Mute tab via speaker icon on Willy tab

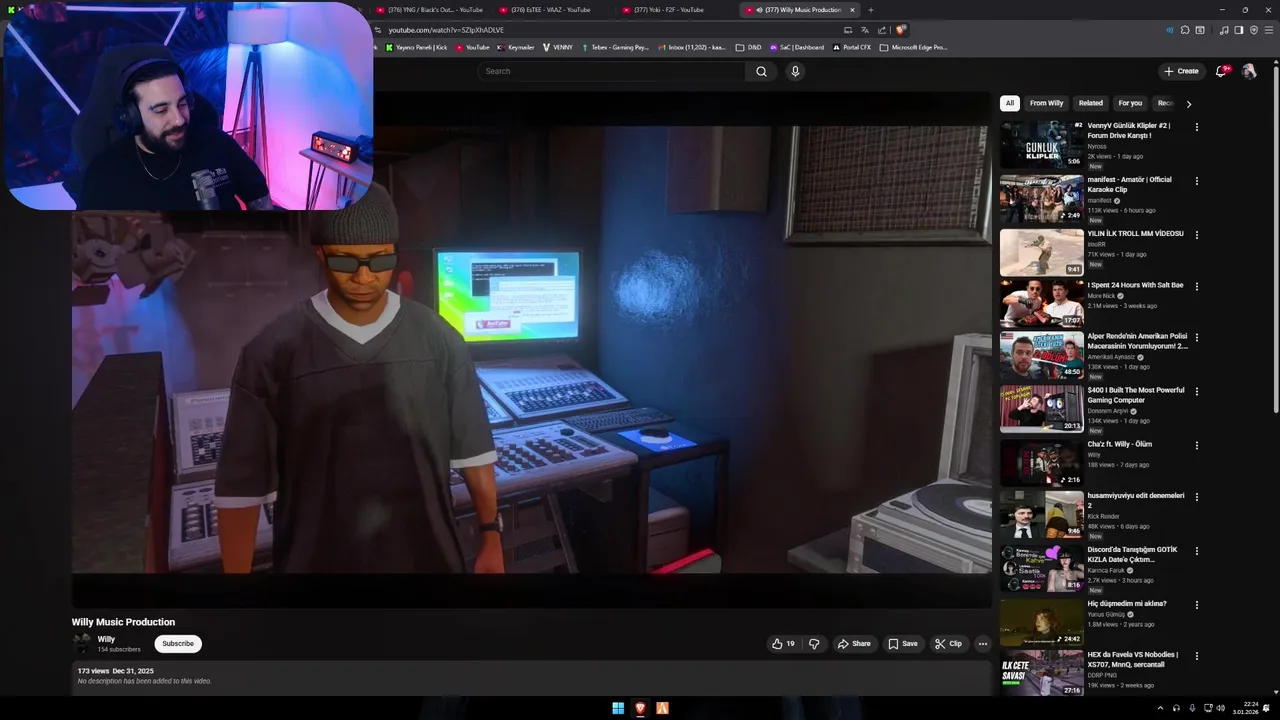[x=759, y=10]
